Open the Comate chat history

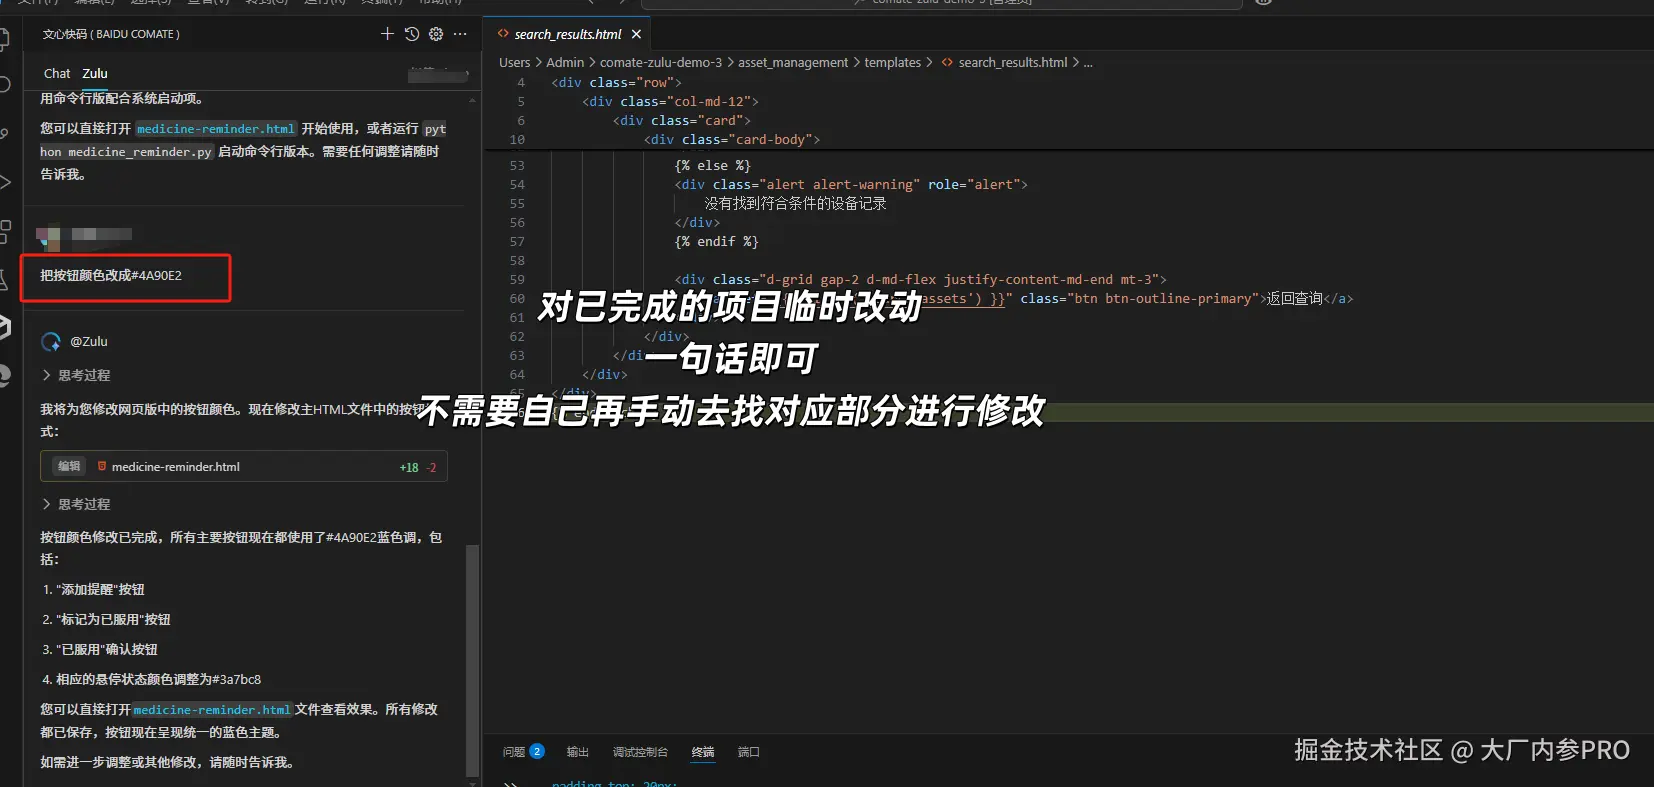click(412, 34)
